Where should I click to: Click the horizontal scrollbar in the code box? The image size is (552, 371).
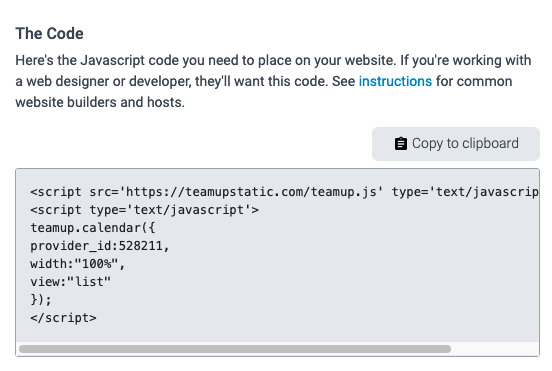pyautogui.click(x=235, y=349)
